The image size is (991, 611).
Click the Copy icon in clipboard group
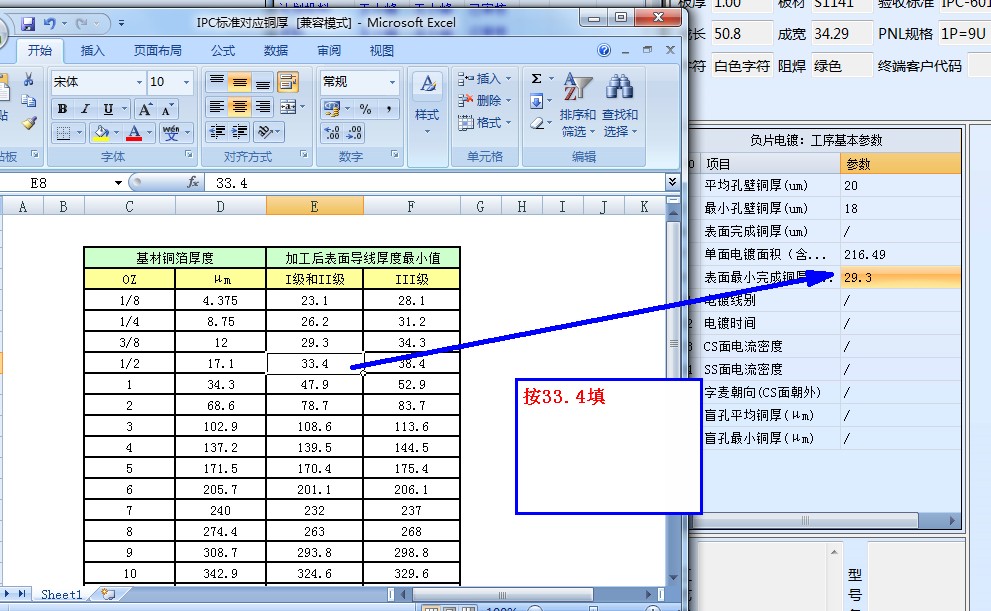28,101
